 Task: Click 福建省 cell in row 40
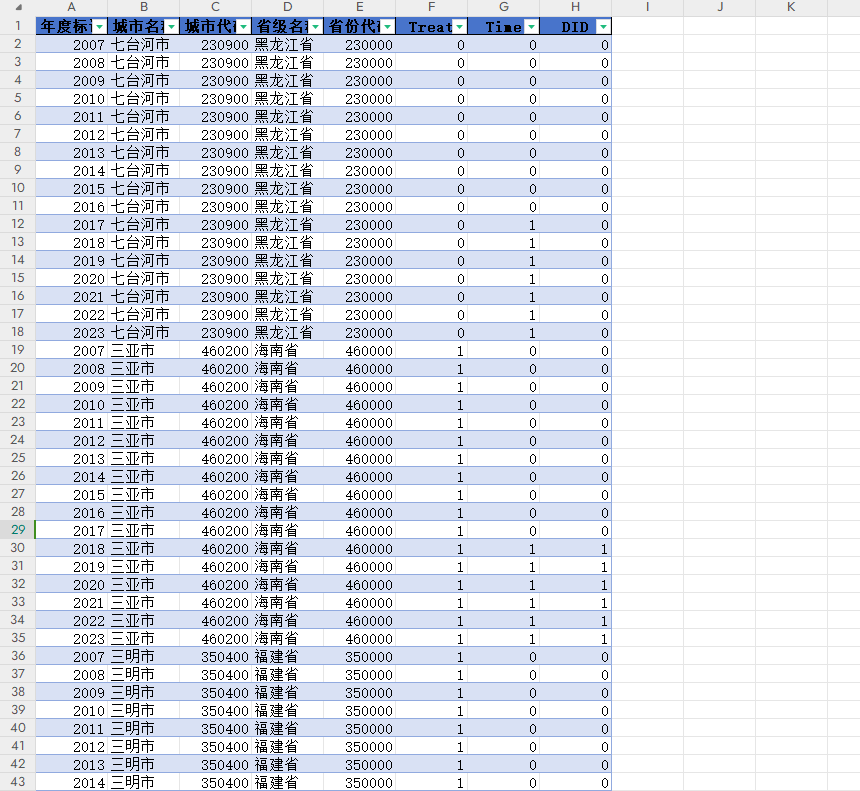(287, 728)
